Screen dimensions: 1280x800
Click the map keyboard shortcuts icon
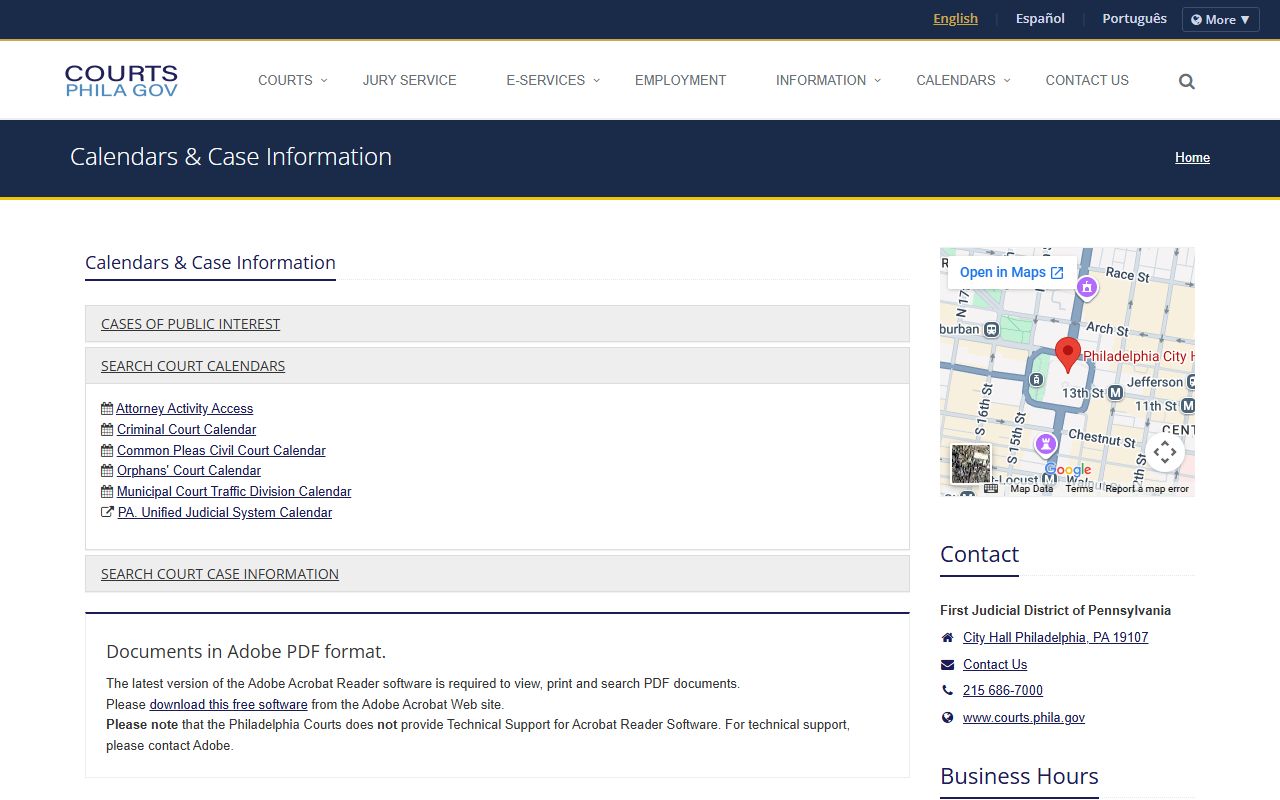tap(991, 489)
